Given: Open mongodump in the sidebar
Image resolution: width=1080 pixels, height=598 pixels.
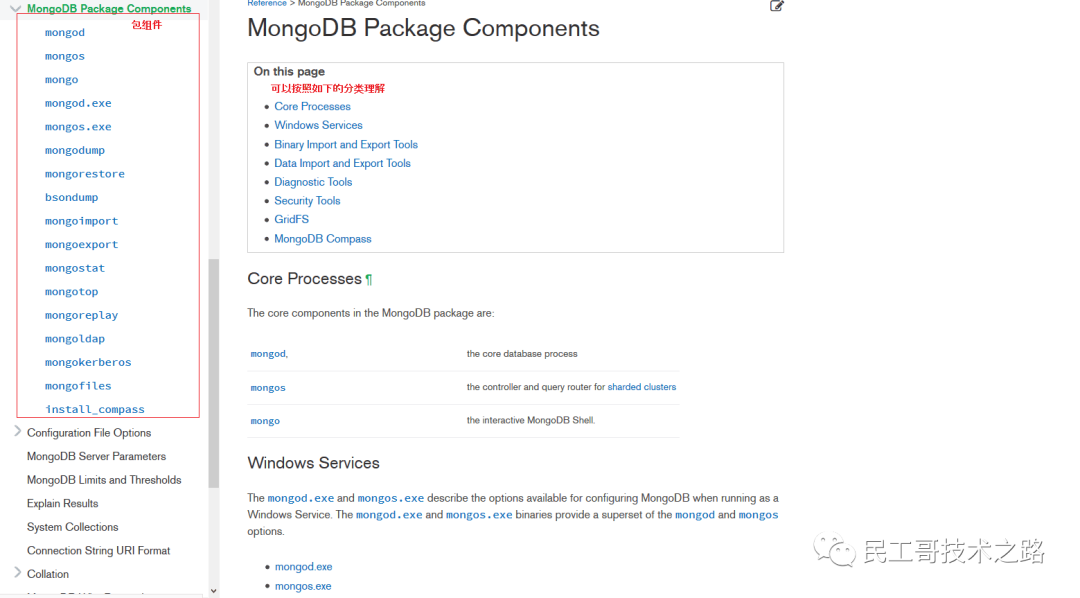Looking at the screenshot, I should (74, 150).
